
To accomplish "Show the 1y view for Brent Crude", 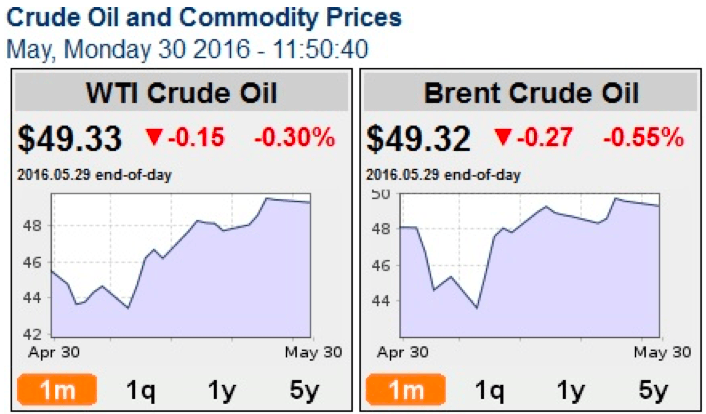I will tap(571, 390).
